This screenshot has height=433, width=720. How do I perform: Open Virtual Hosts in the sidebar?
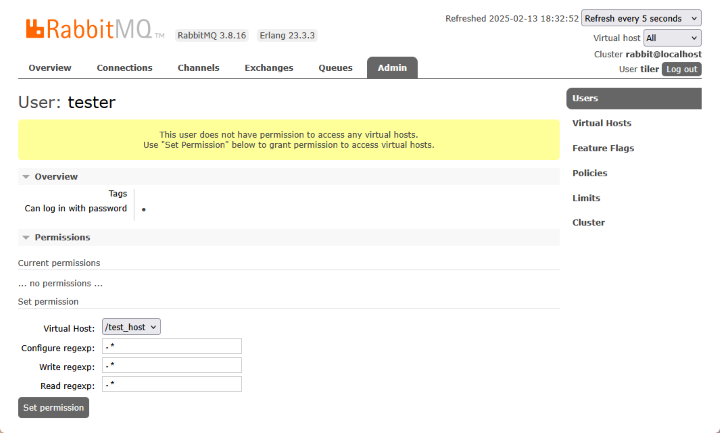[x=602, y=123]
